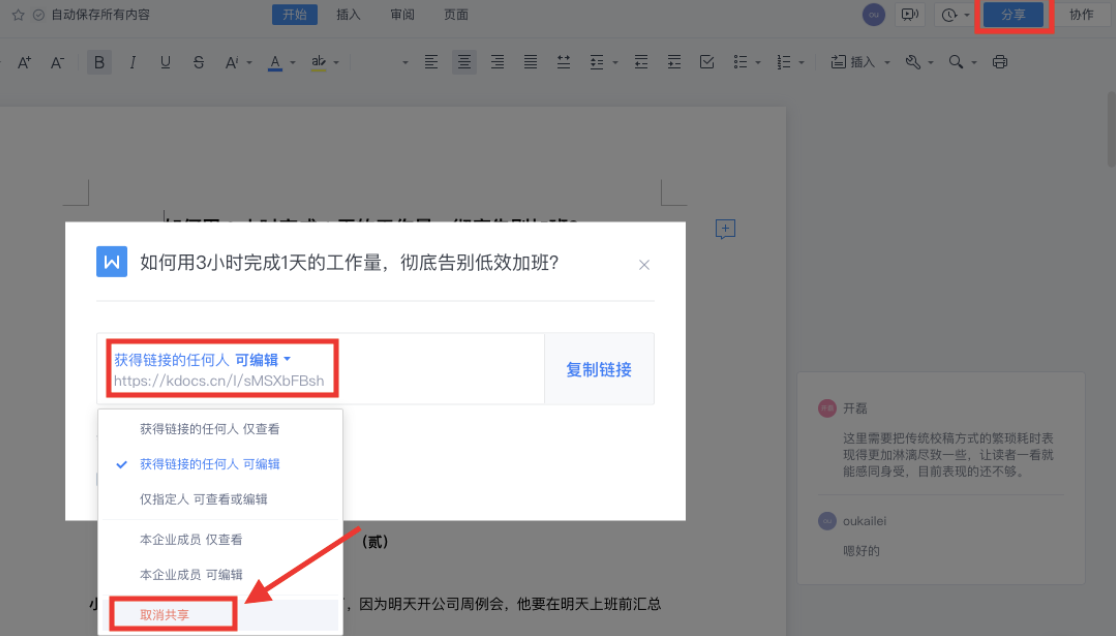Select '获得链接的任何人 仅查看' option
The image size is (1116, 636).
(x=209, y=429)
